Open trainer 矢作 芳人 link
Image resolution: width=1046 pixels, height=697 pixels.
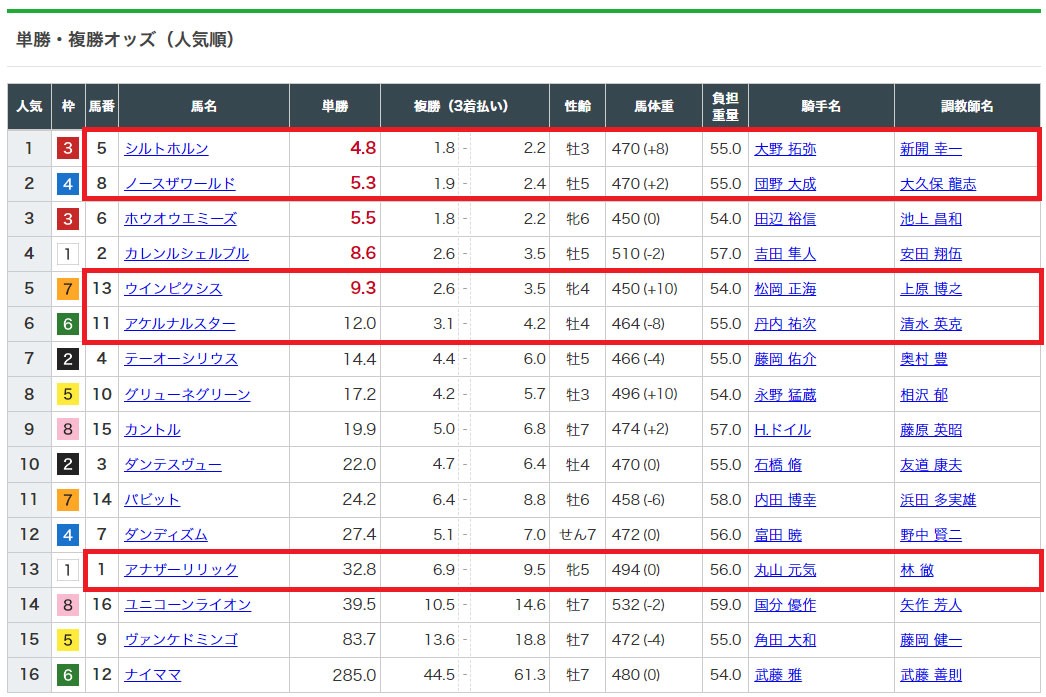coord(930,605)
